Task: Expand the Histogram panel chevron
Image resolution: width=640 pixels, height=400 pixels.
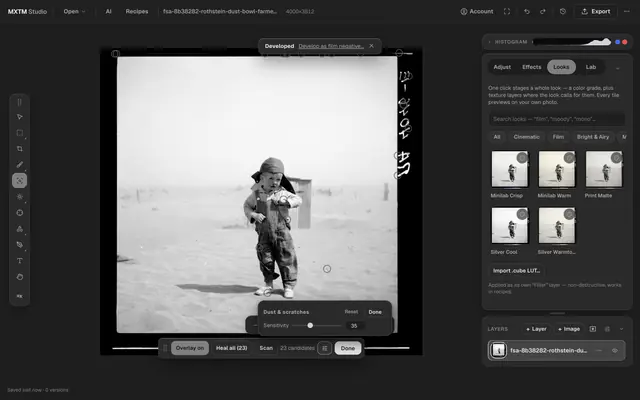Action: click(489, 42)
